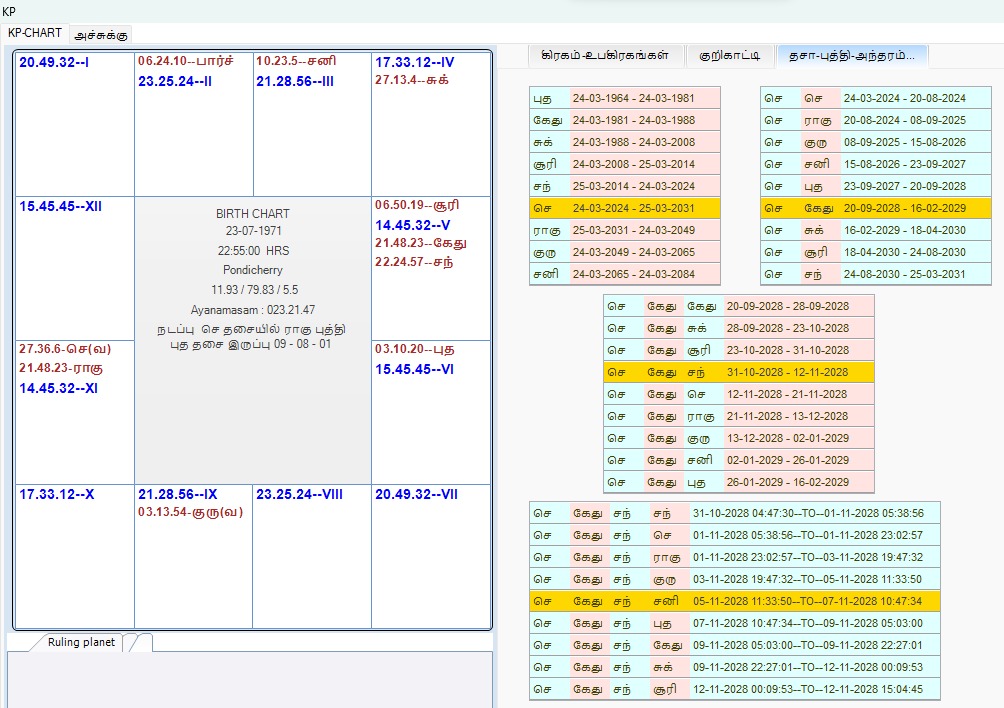Select highlighted antara 31-10-2028 - 12-11-2028
Image resolution: width=1004 pixels, height=708 pixels.
pyautogui.click(x=739, y=372)
